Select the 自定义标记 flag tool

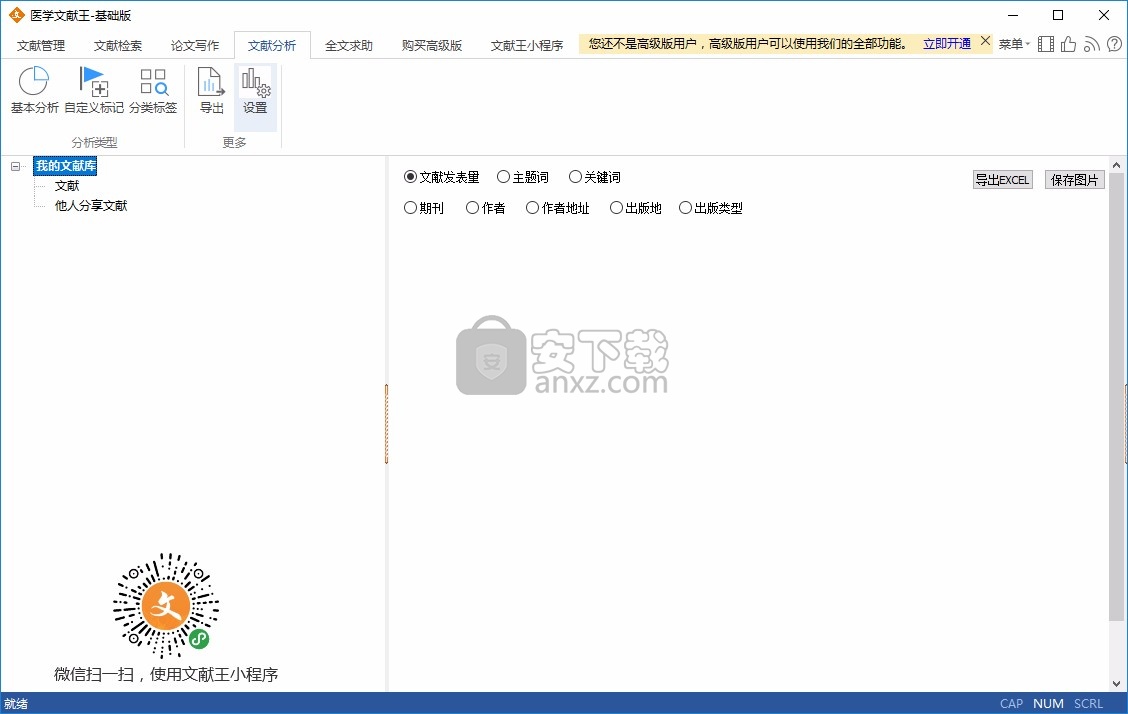tap(94, 90)
